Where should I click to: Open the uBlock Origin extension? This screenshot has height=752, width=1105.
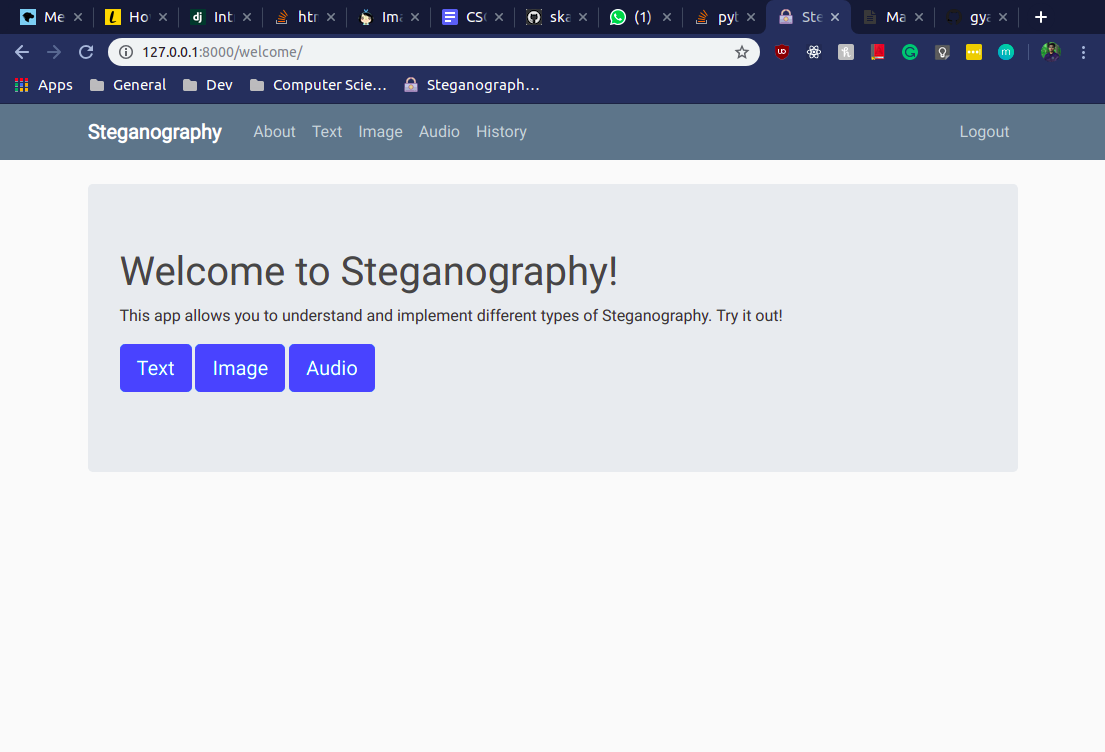782,51
